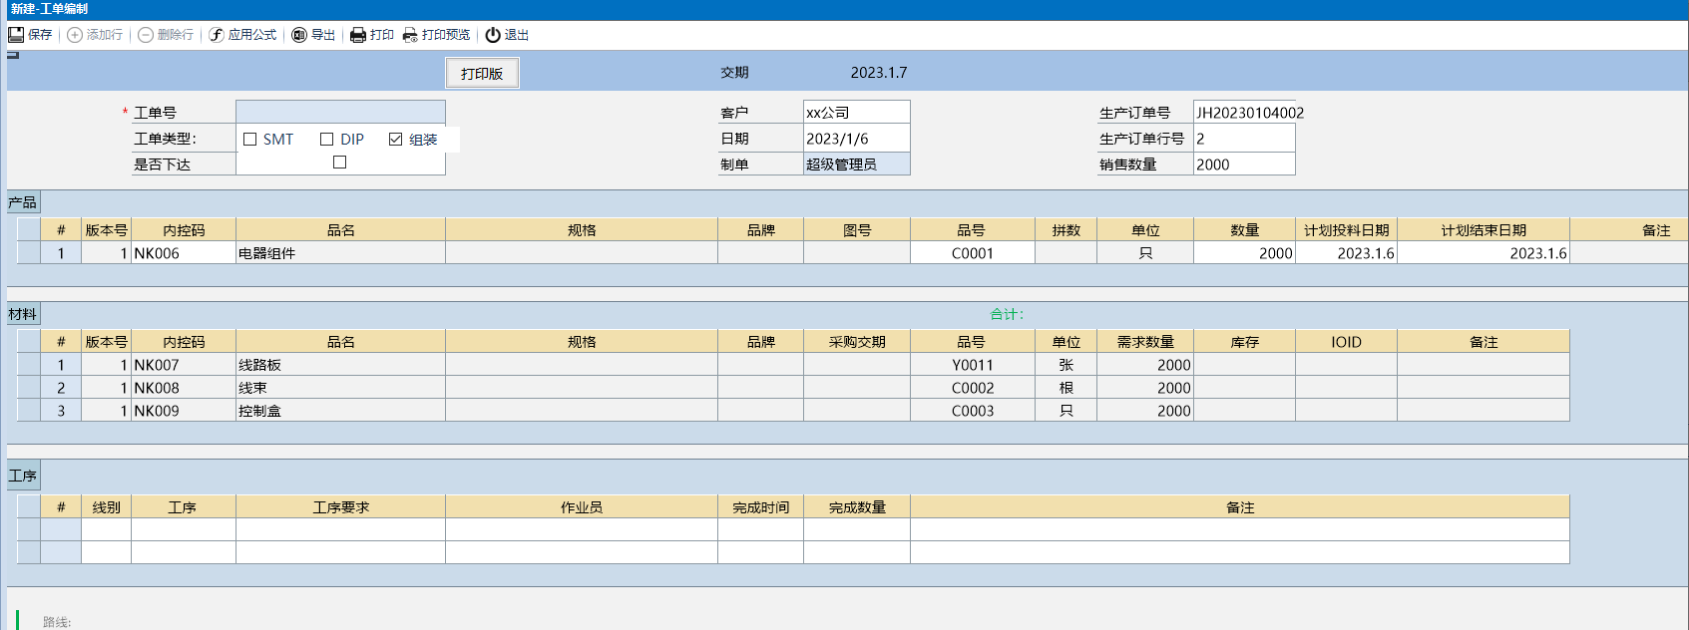Screen dimensions: 1689x630
Task: Click the Add Row (添加行) plus icon
Action: click(x=75, y=35)
